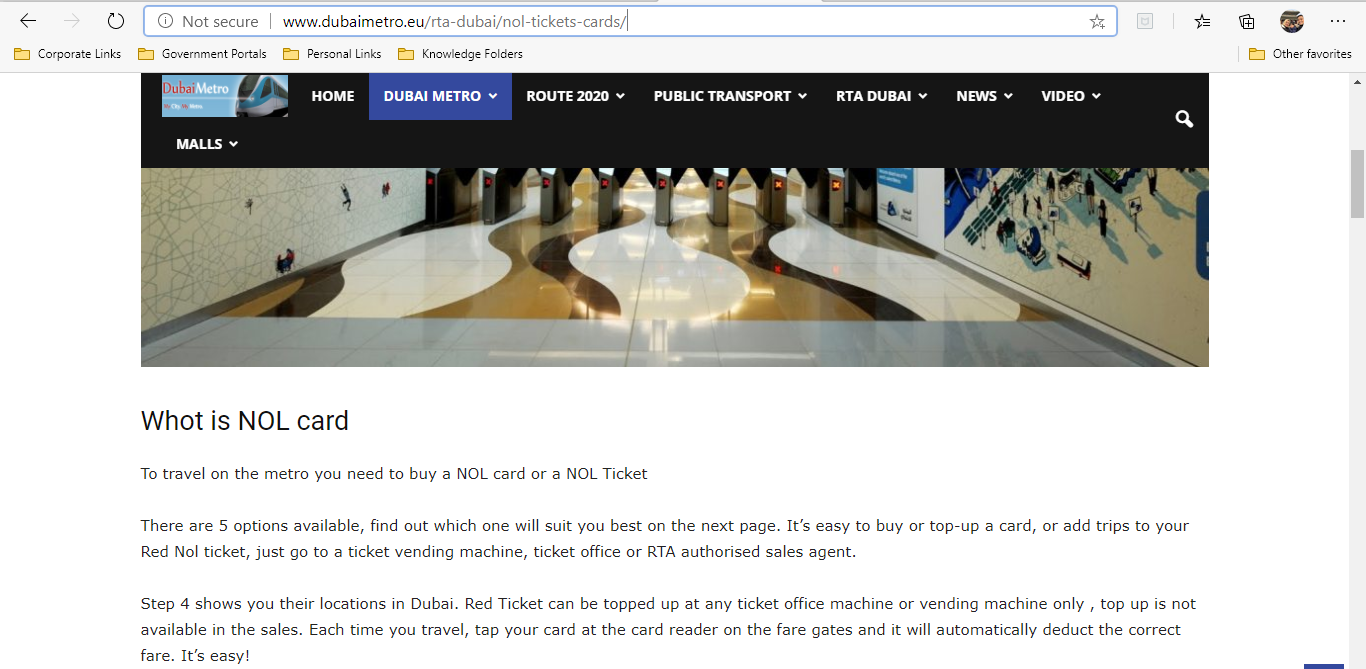Screen dimensions: 1366x669
Task: Open the Other favorites folder
Action: [x=1300, y=54]
